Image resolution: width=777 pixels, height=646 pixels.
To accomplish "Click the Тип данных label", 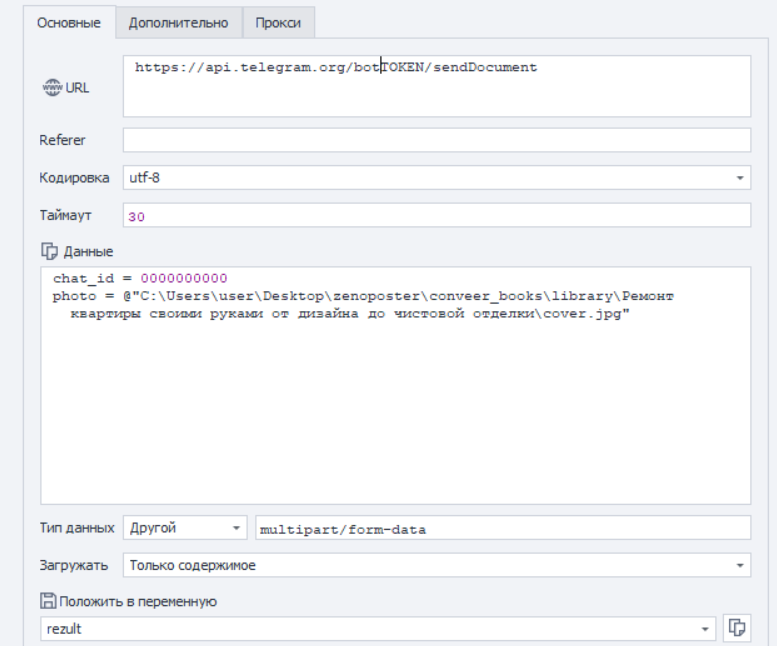I will tap(79, 528).
